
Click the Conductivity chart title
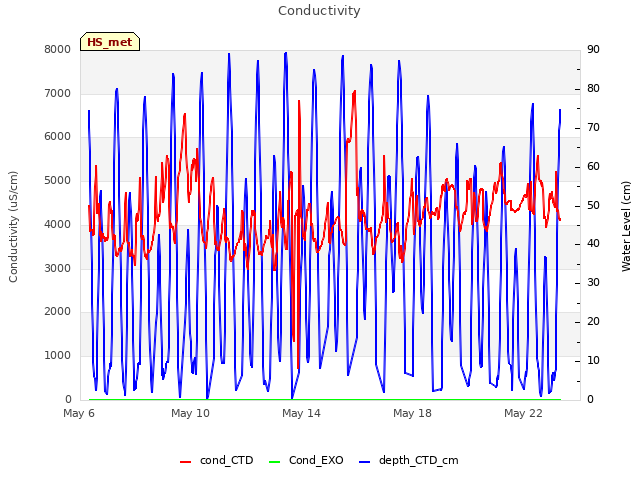click(319, 10)
